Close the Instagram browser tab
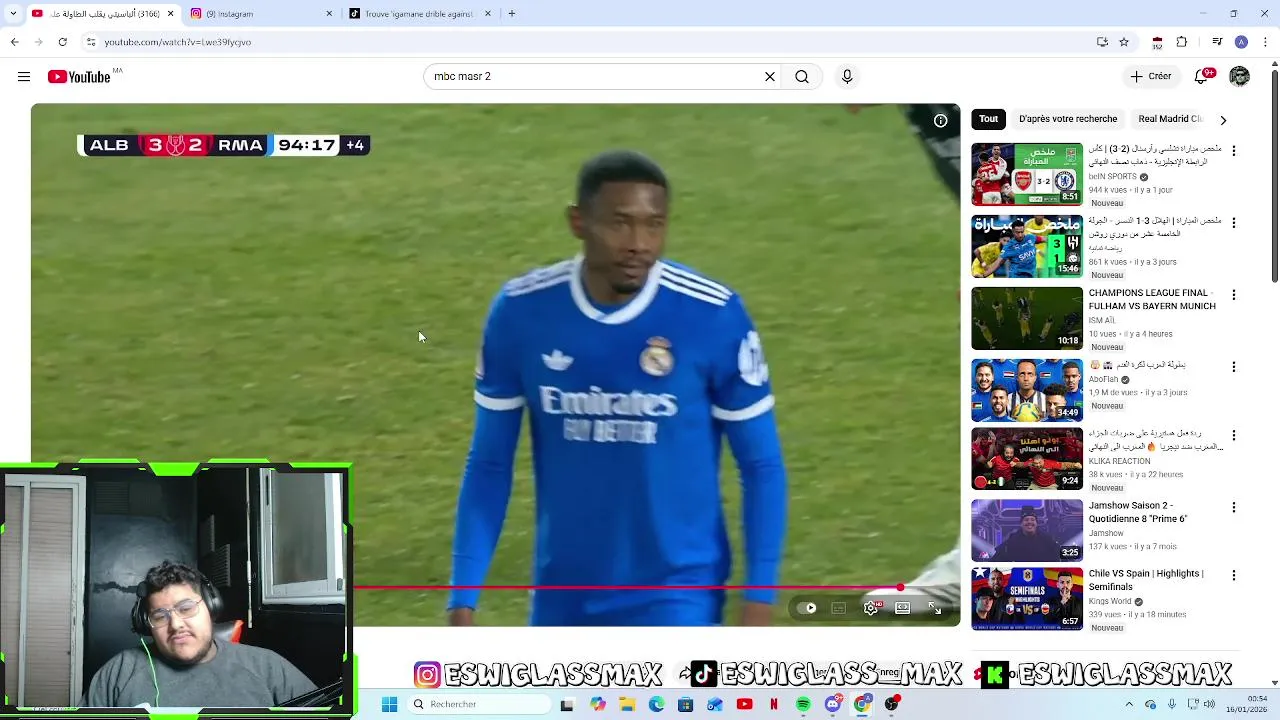The image size is (1280, 720). coord(329,14)
